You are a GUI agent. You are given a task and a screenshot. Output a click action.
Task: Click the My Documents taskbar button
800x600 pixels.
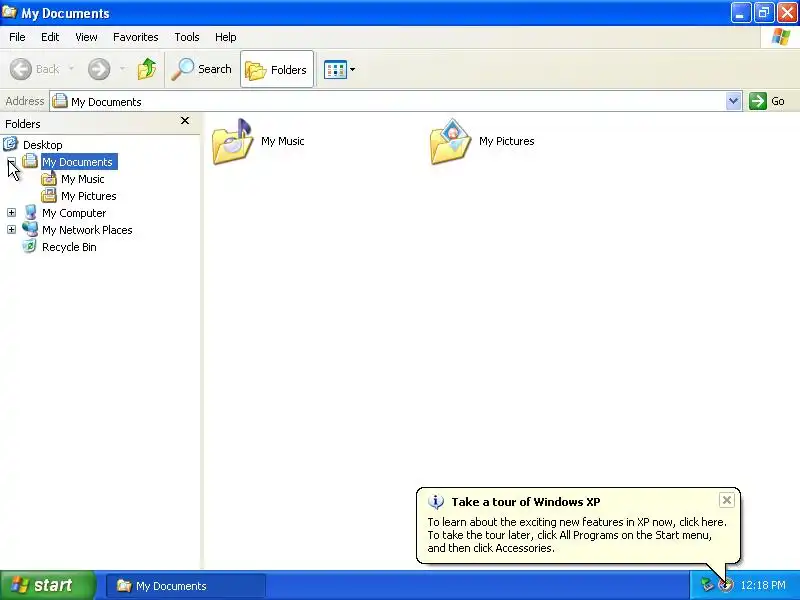point(186,586)
